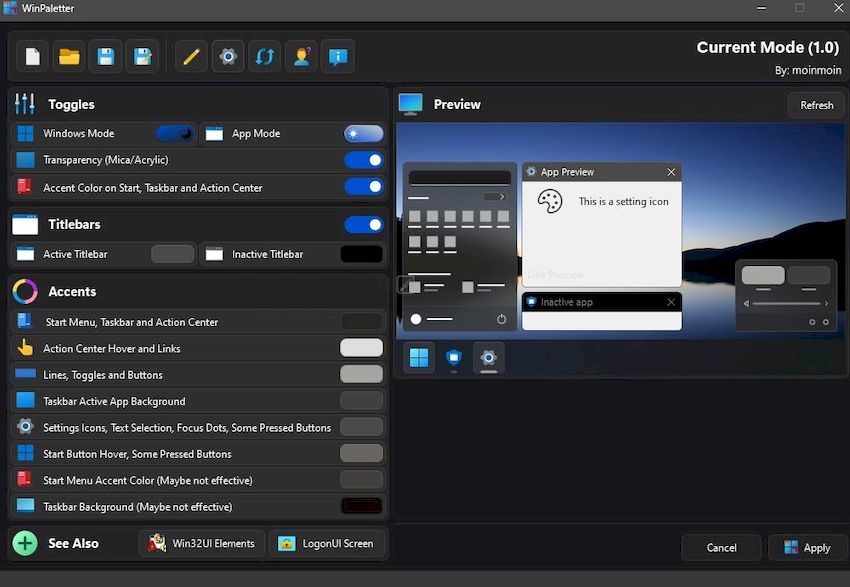
Task: Click the refresh/sync arrows icon
Action: coord(264,56)
